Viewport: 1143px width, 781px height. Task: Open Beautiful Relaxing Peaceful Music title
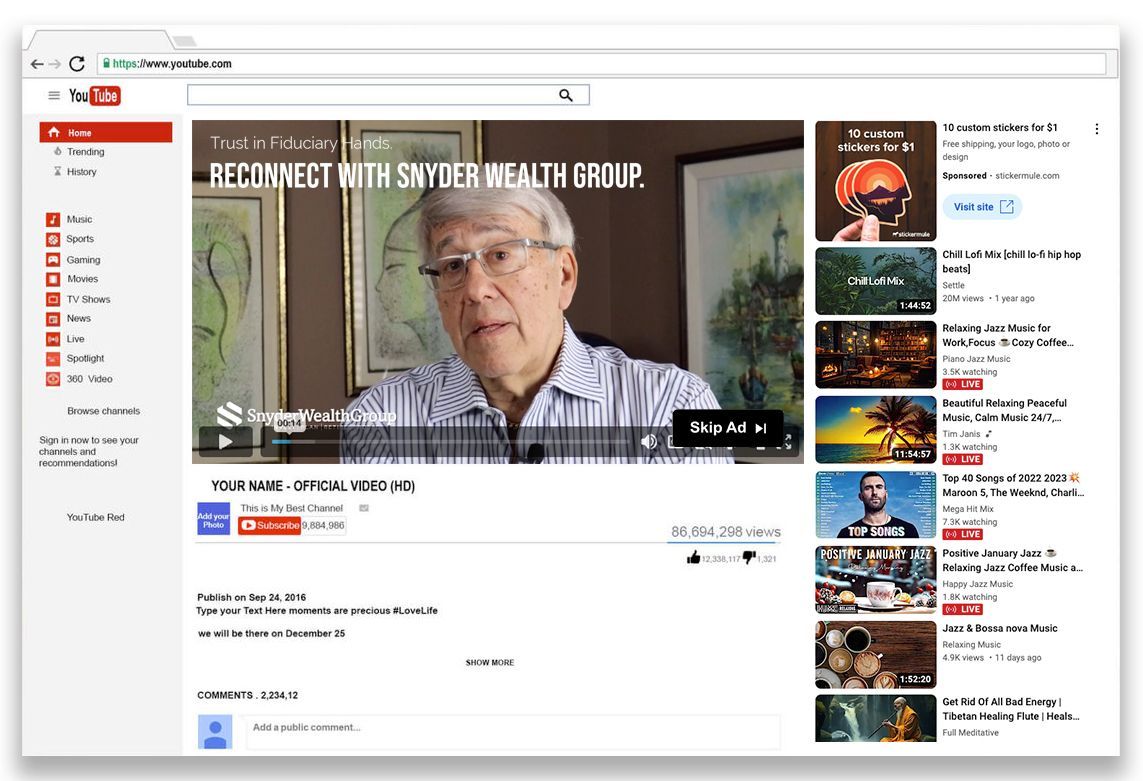click(1004, 410)
